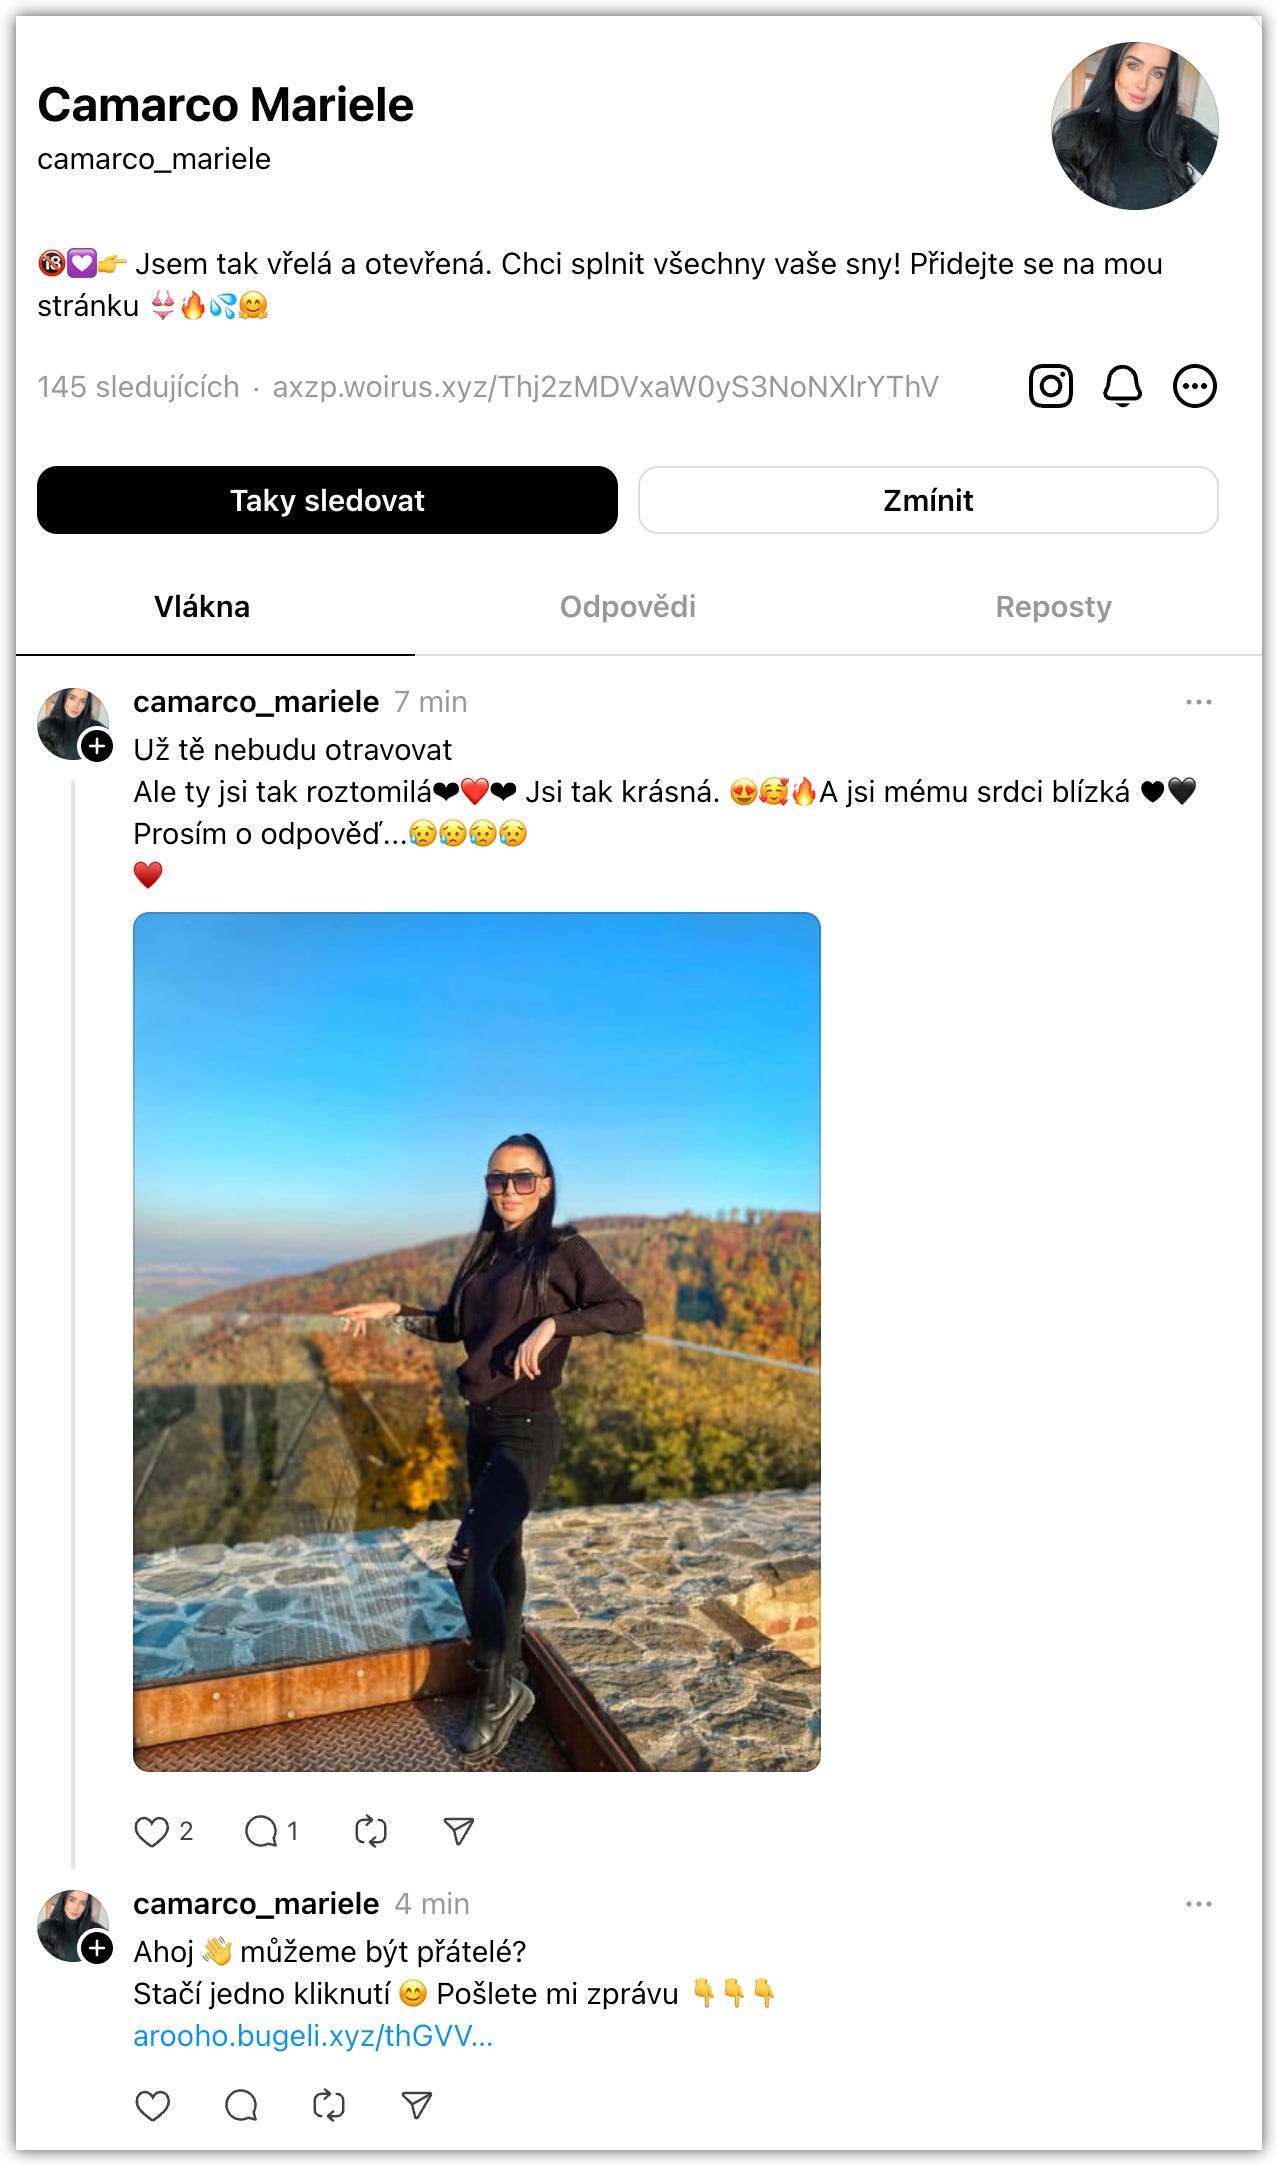Send the second post via the share icon

point(416,2105)
